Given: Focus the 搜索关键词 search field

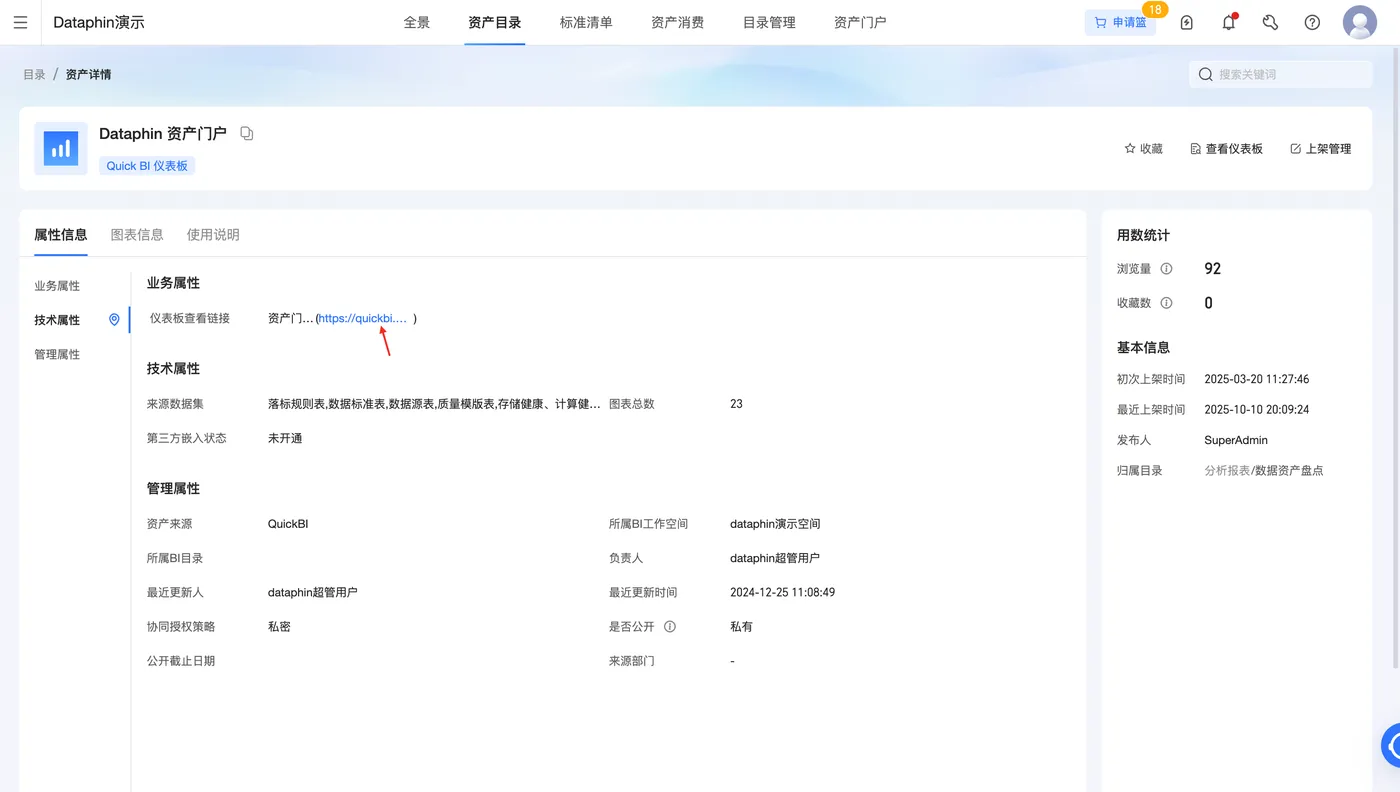Looking at the screenshot, I should pyautogui.click(x=1280, y=74).
